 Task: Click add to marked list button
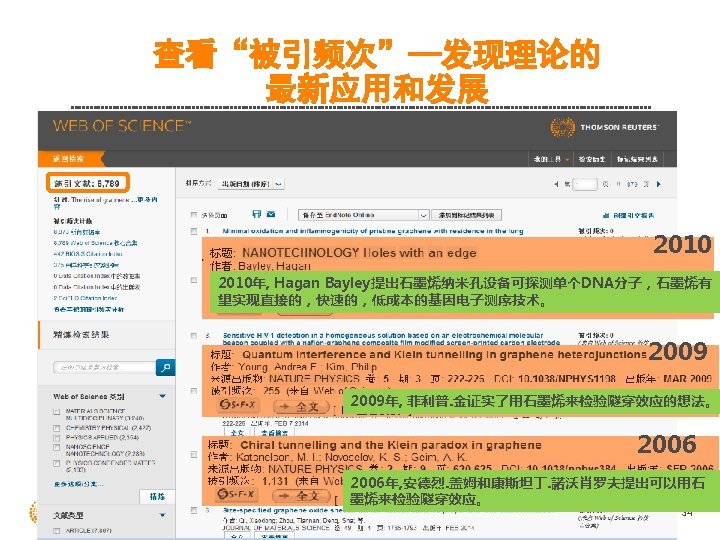pos(466,215)
